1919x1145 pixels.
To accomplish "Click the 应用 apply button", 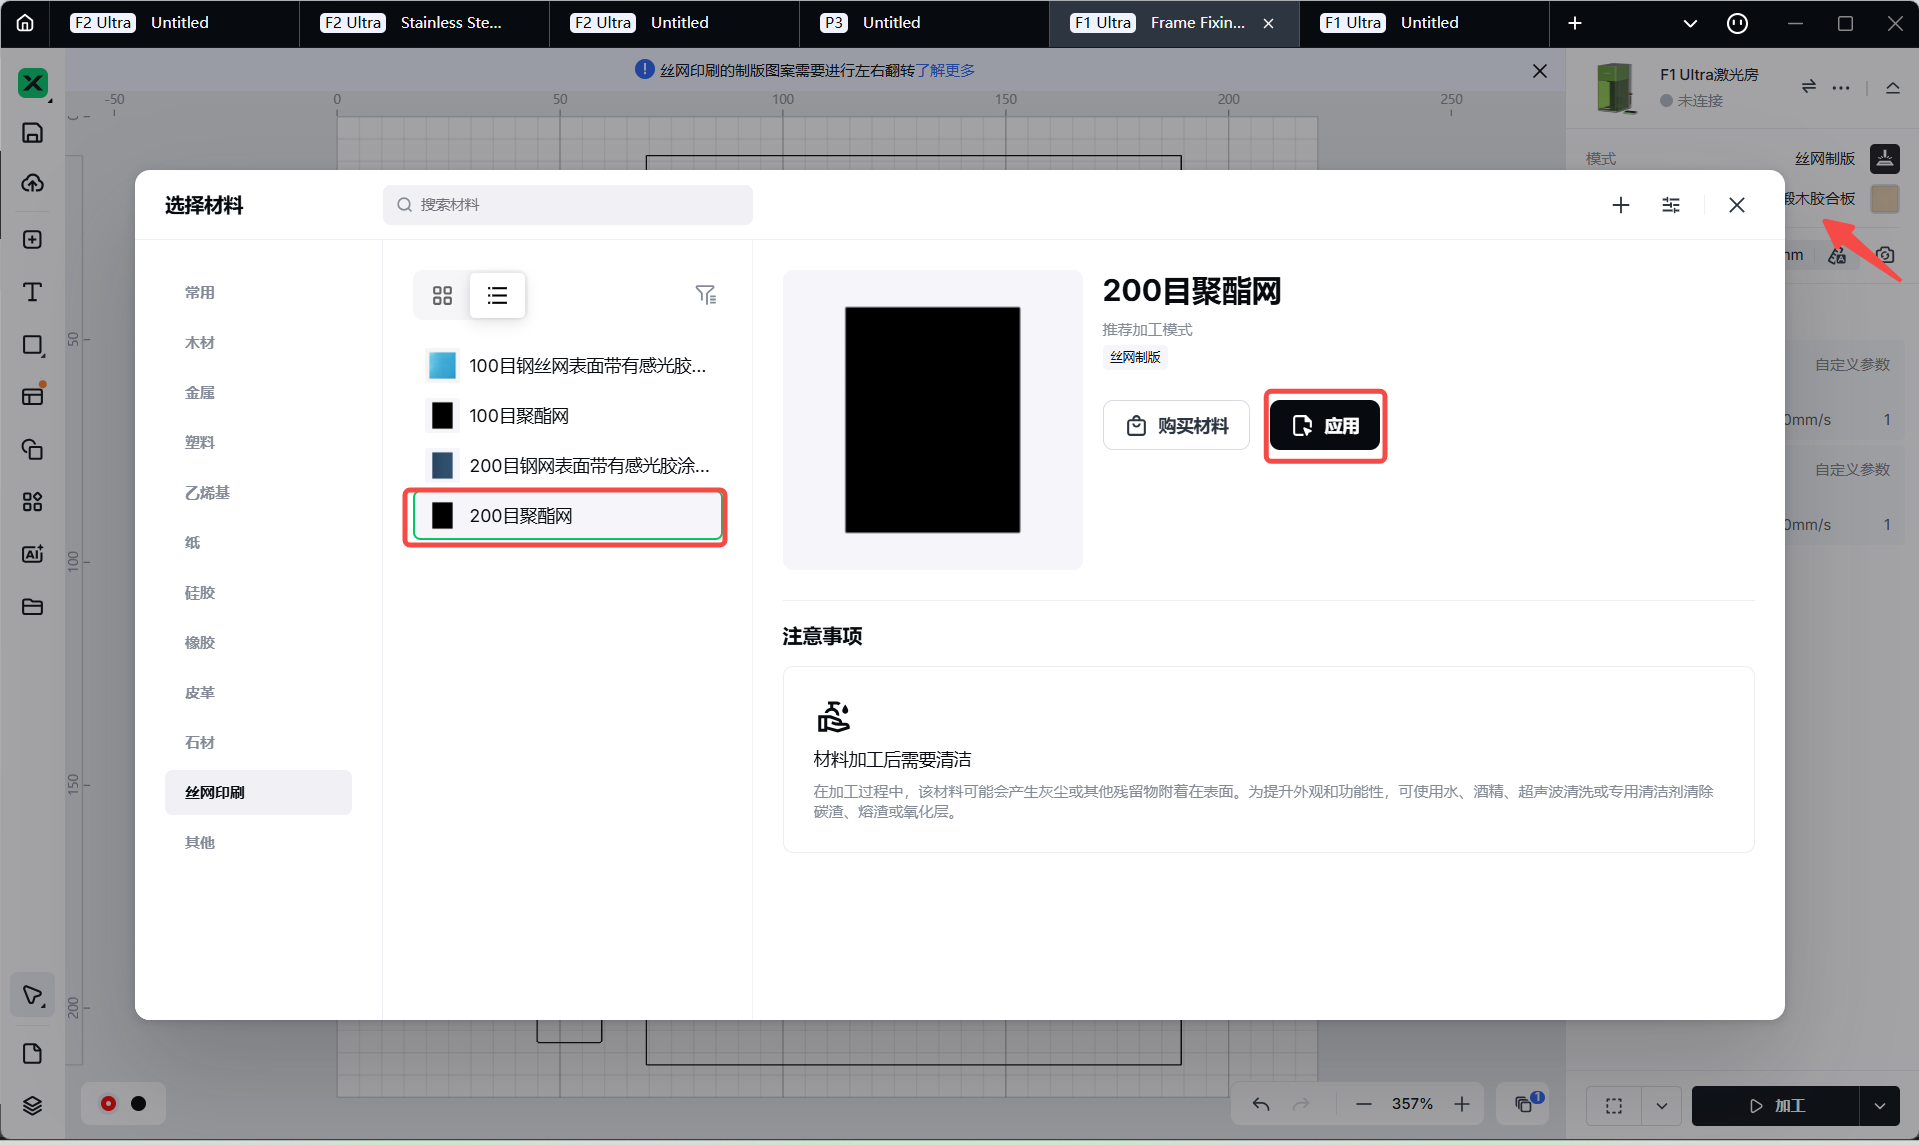I will (1325, 426).
